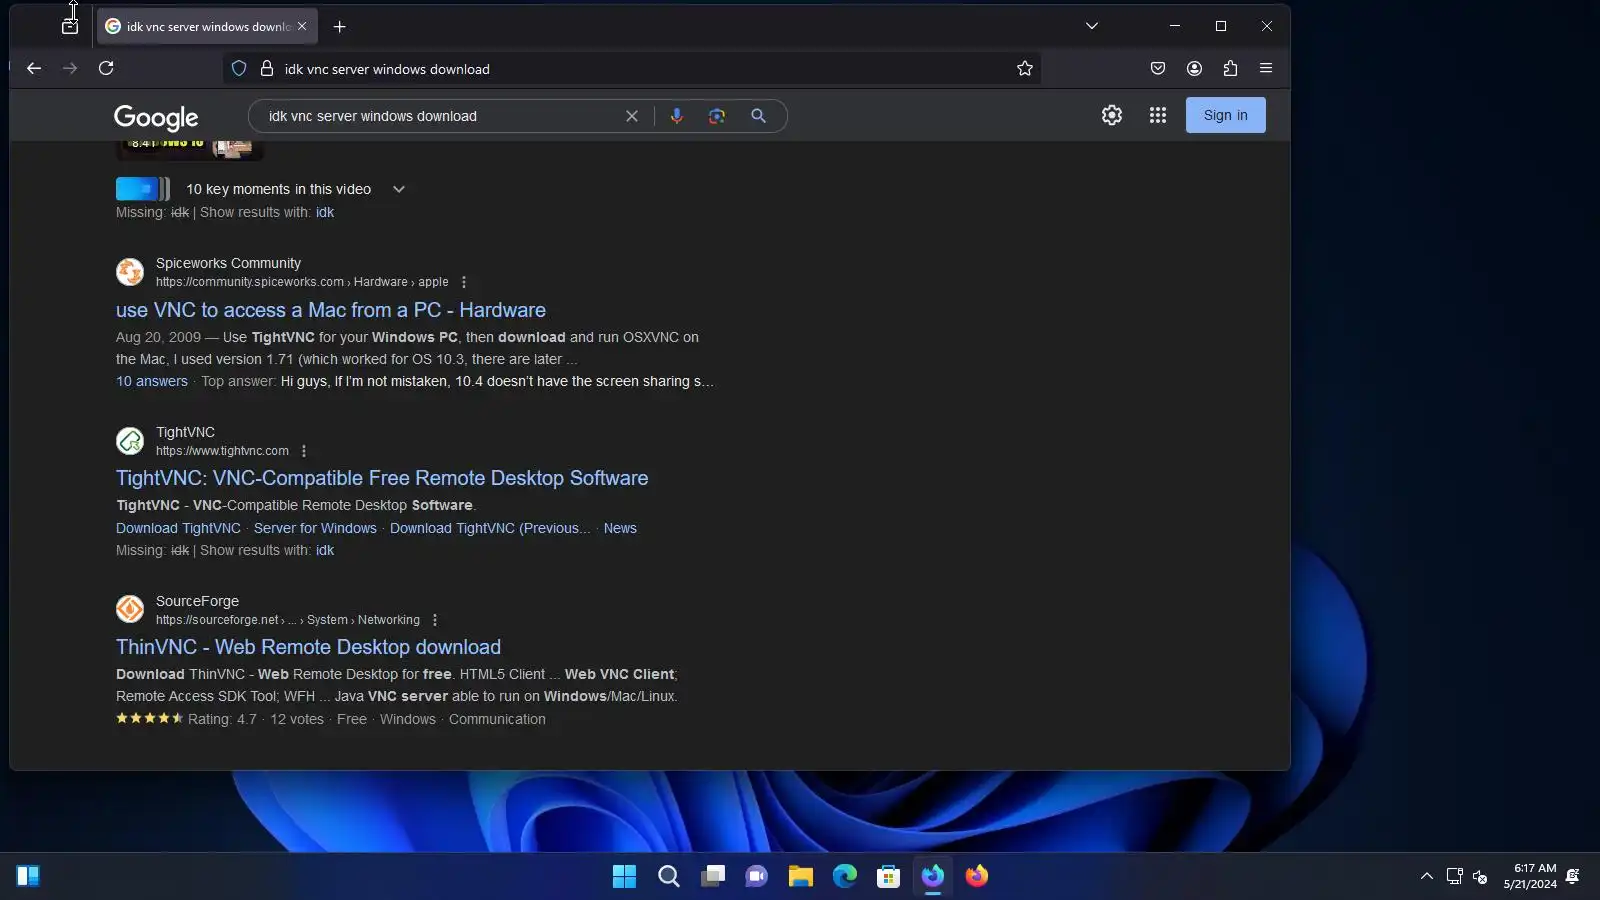Launch Teams Chat from the taskbar

click(757, 876)
